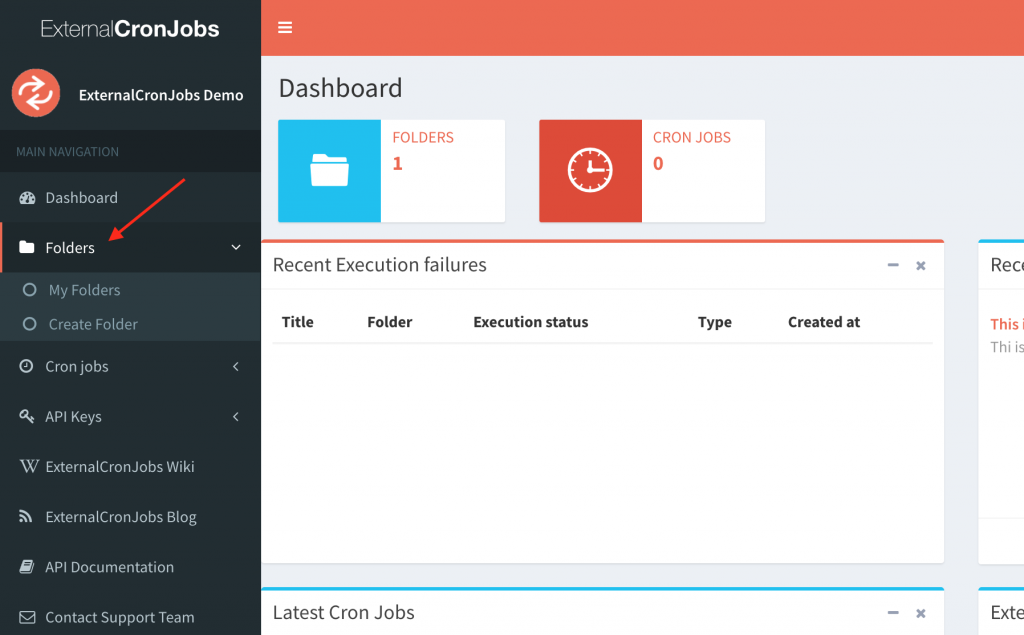Collapse the Folders menu chevron
The height and width of the screenshot is (635, 1024).
pos(236,247)
